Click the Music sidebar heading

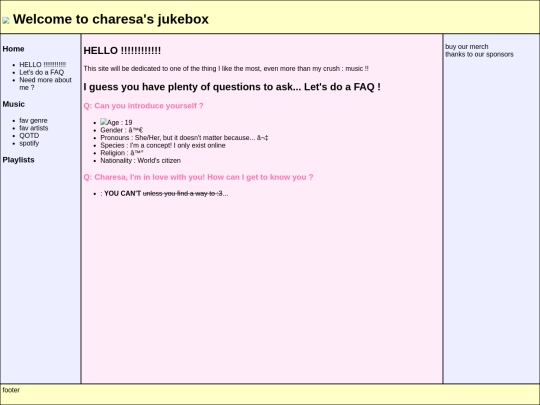pyautogui.click(x=13, y=104)
